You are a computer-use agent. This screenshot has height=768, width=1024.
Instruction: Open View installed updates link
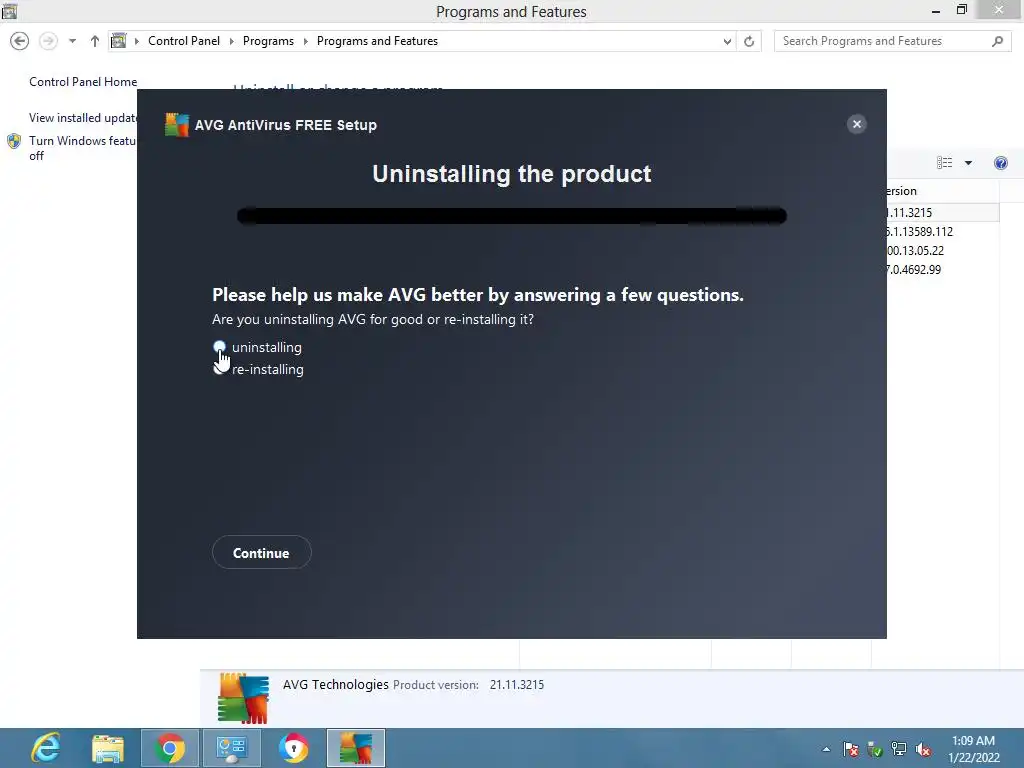pyautogui.click(x=83, y=118)
